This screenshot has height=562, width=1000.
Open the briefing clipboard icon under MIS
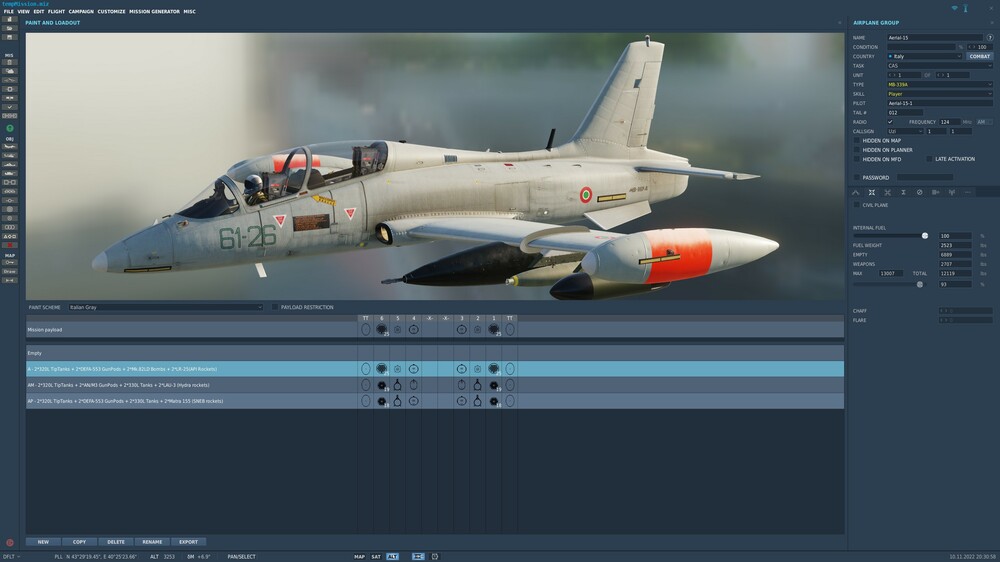pyautogui.click(x=10, y=63)
